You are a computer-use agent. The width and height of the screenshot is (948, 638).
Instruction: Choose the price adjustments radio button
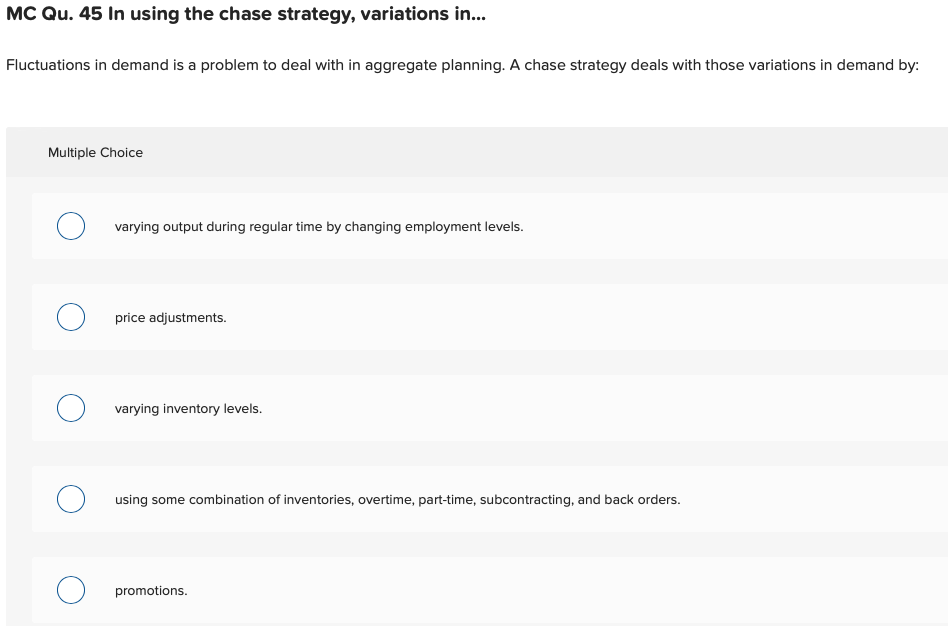coord(70,318)
